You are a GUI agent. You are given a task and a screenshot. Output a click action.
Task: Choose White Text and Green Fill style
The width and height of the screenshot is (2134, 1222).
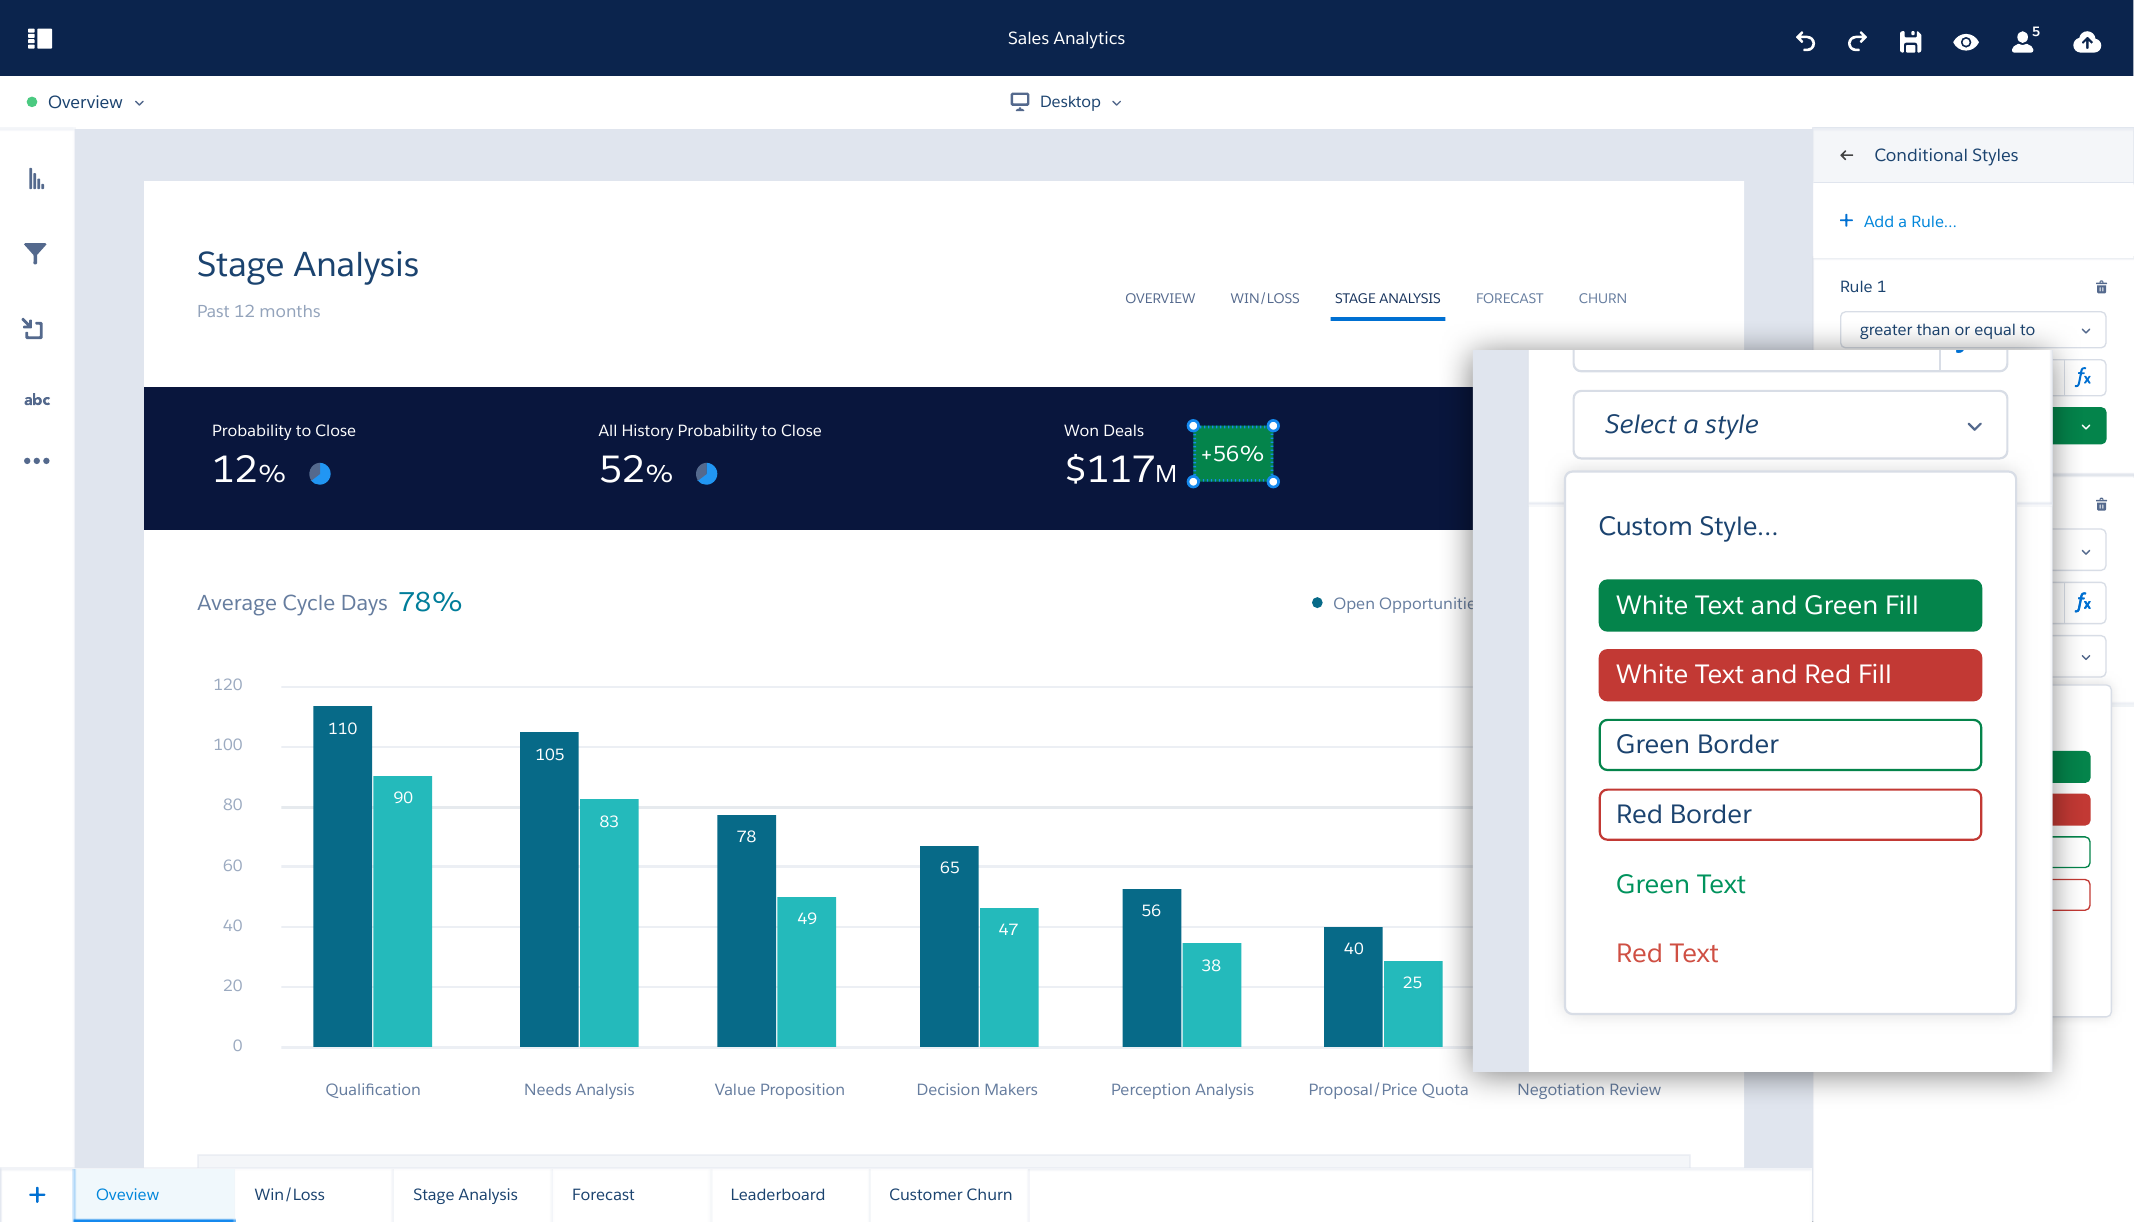(1790, 605)
